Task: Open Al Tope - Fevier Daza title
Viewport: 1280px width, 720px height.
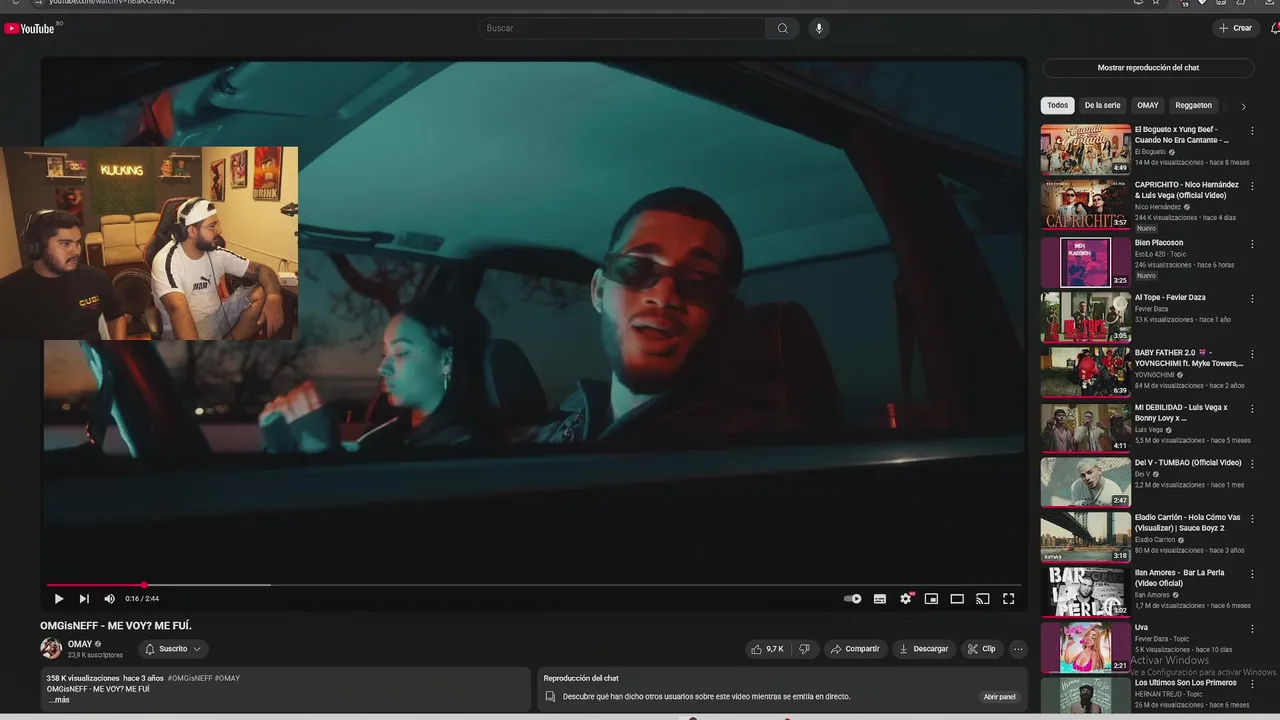Action: coord(1170,297)
